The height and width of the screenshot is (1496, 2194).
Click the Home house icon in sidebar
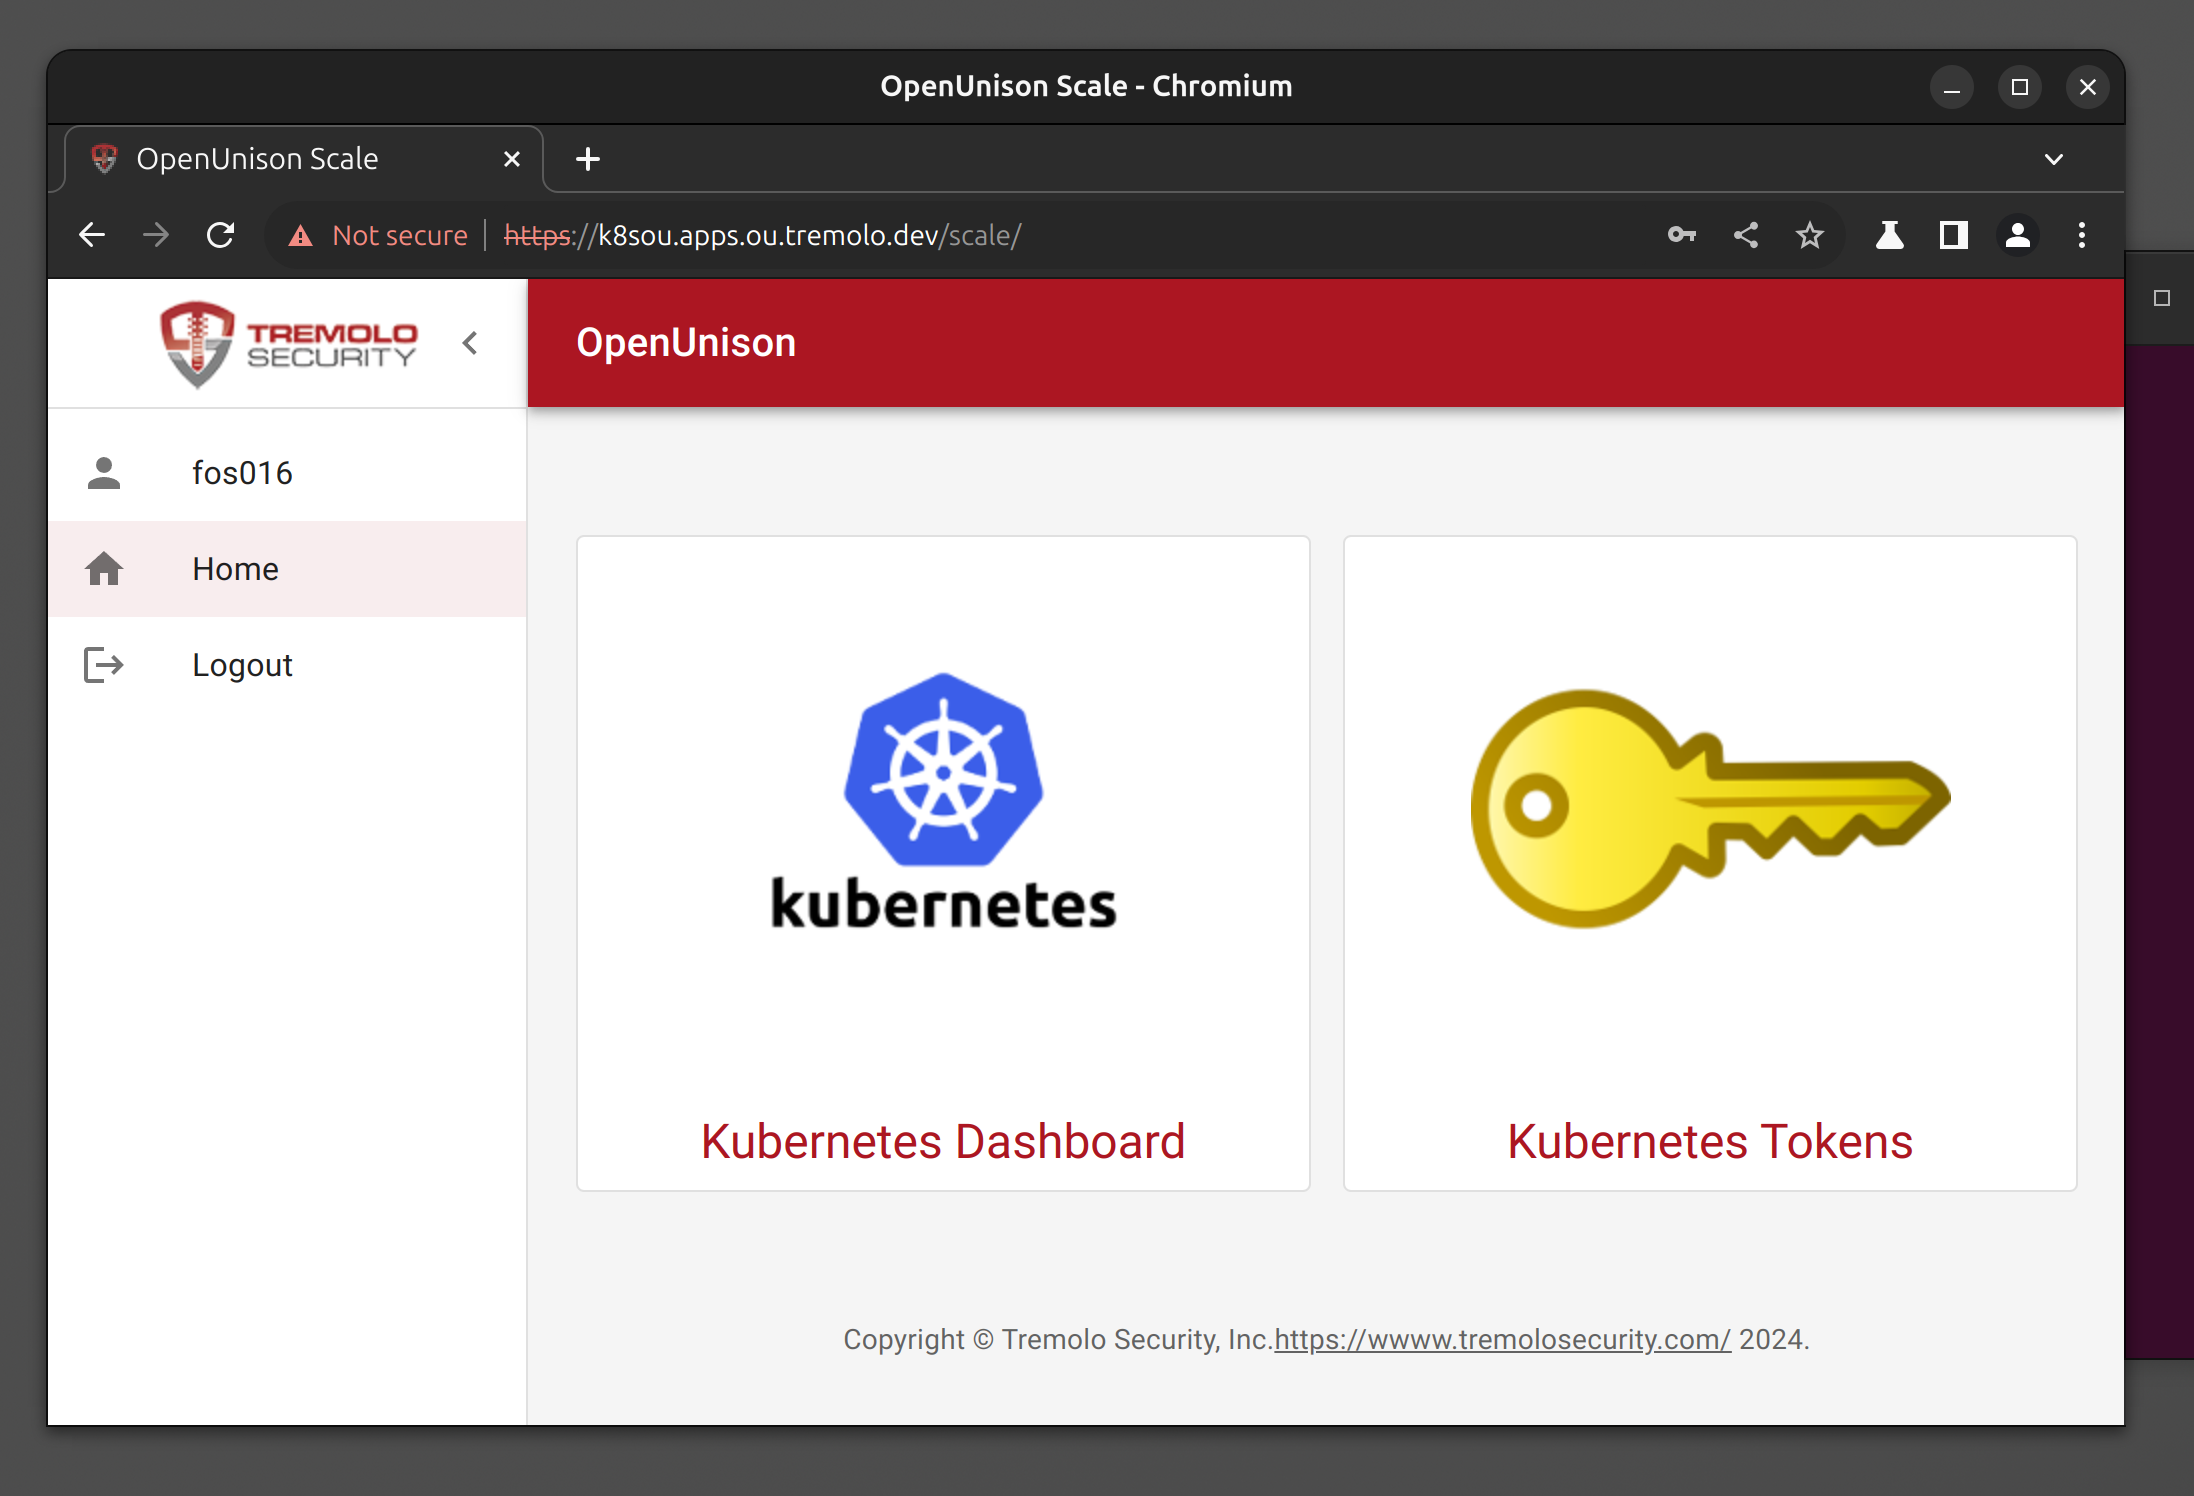click(104, 569)
